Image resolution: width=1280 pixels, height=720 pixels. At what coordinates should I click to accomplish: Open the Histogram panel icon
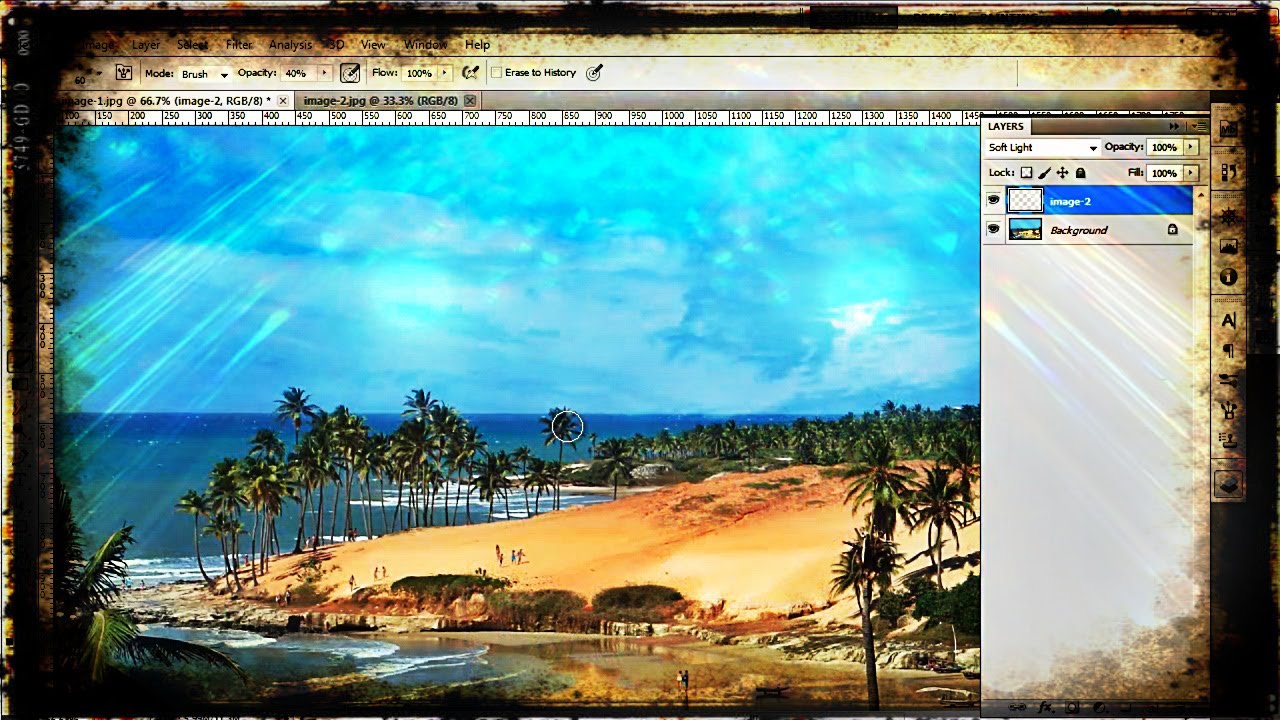tap(1228, 246)
